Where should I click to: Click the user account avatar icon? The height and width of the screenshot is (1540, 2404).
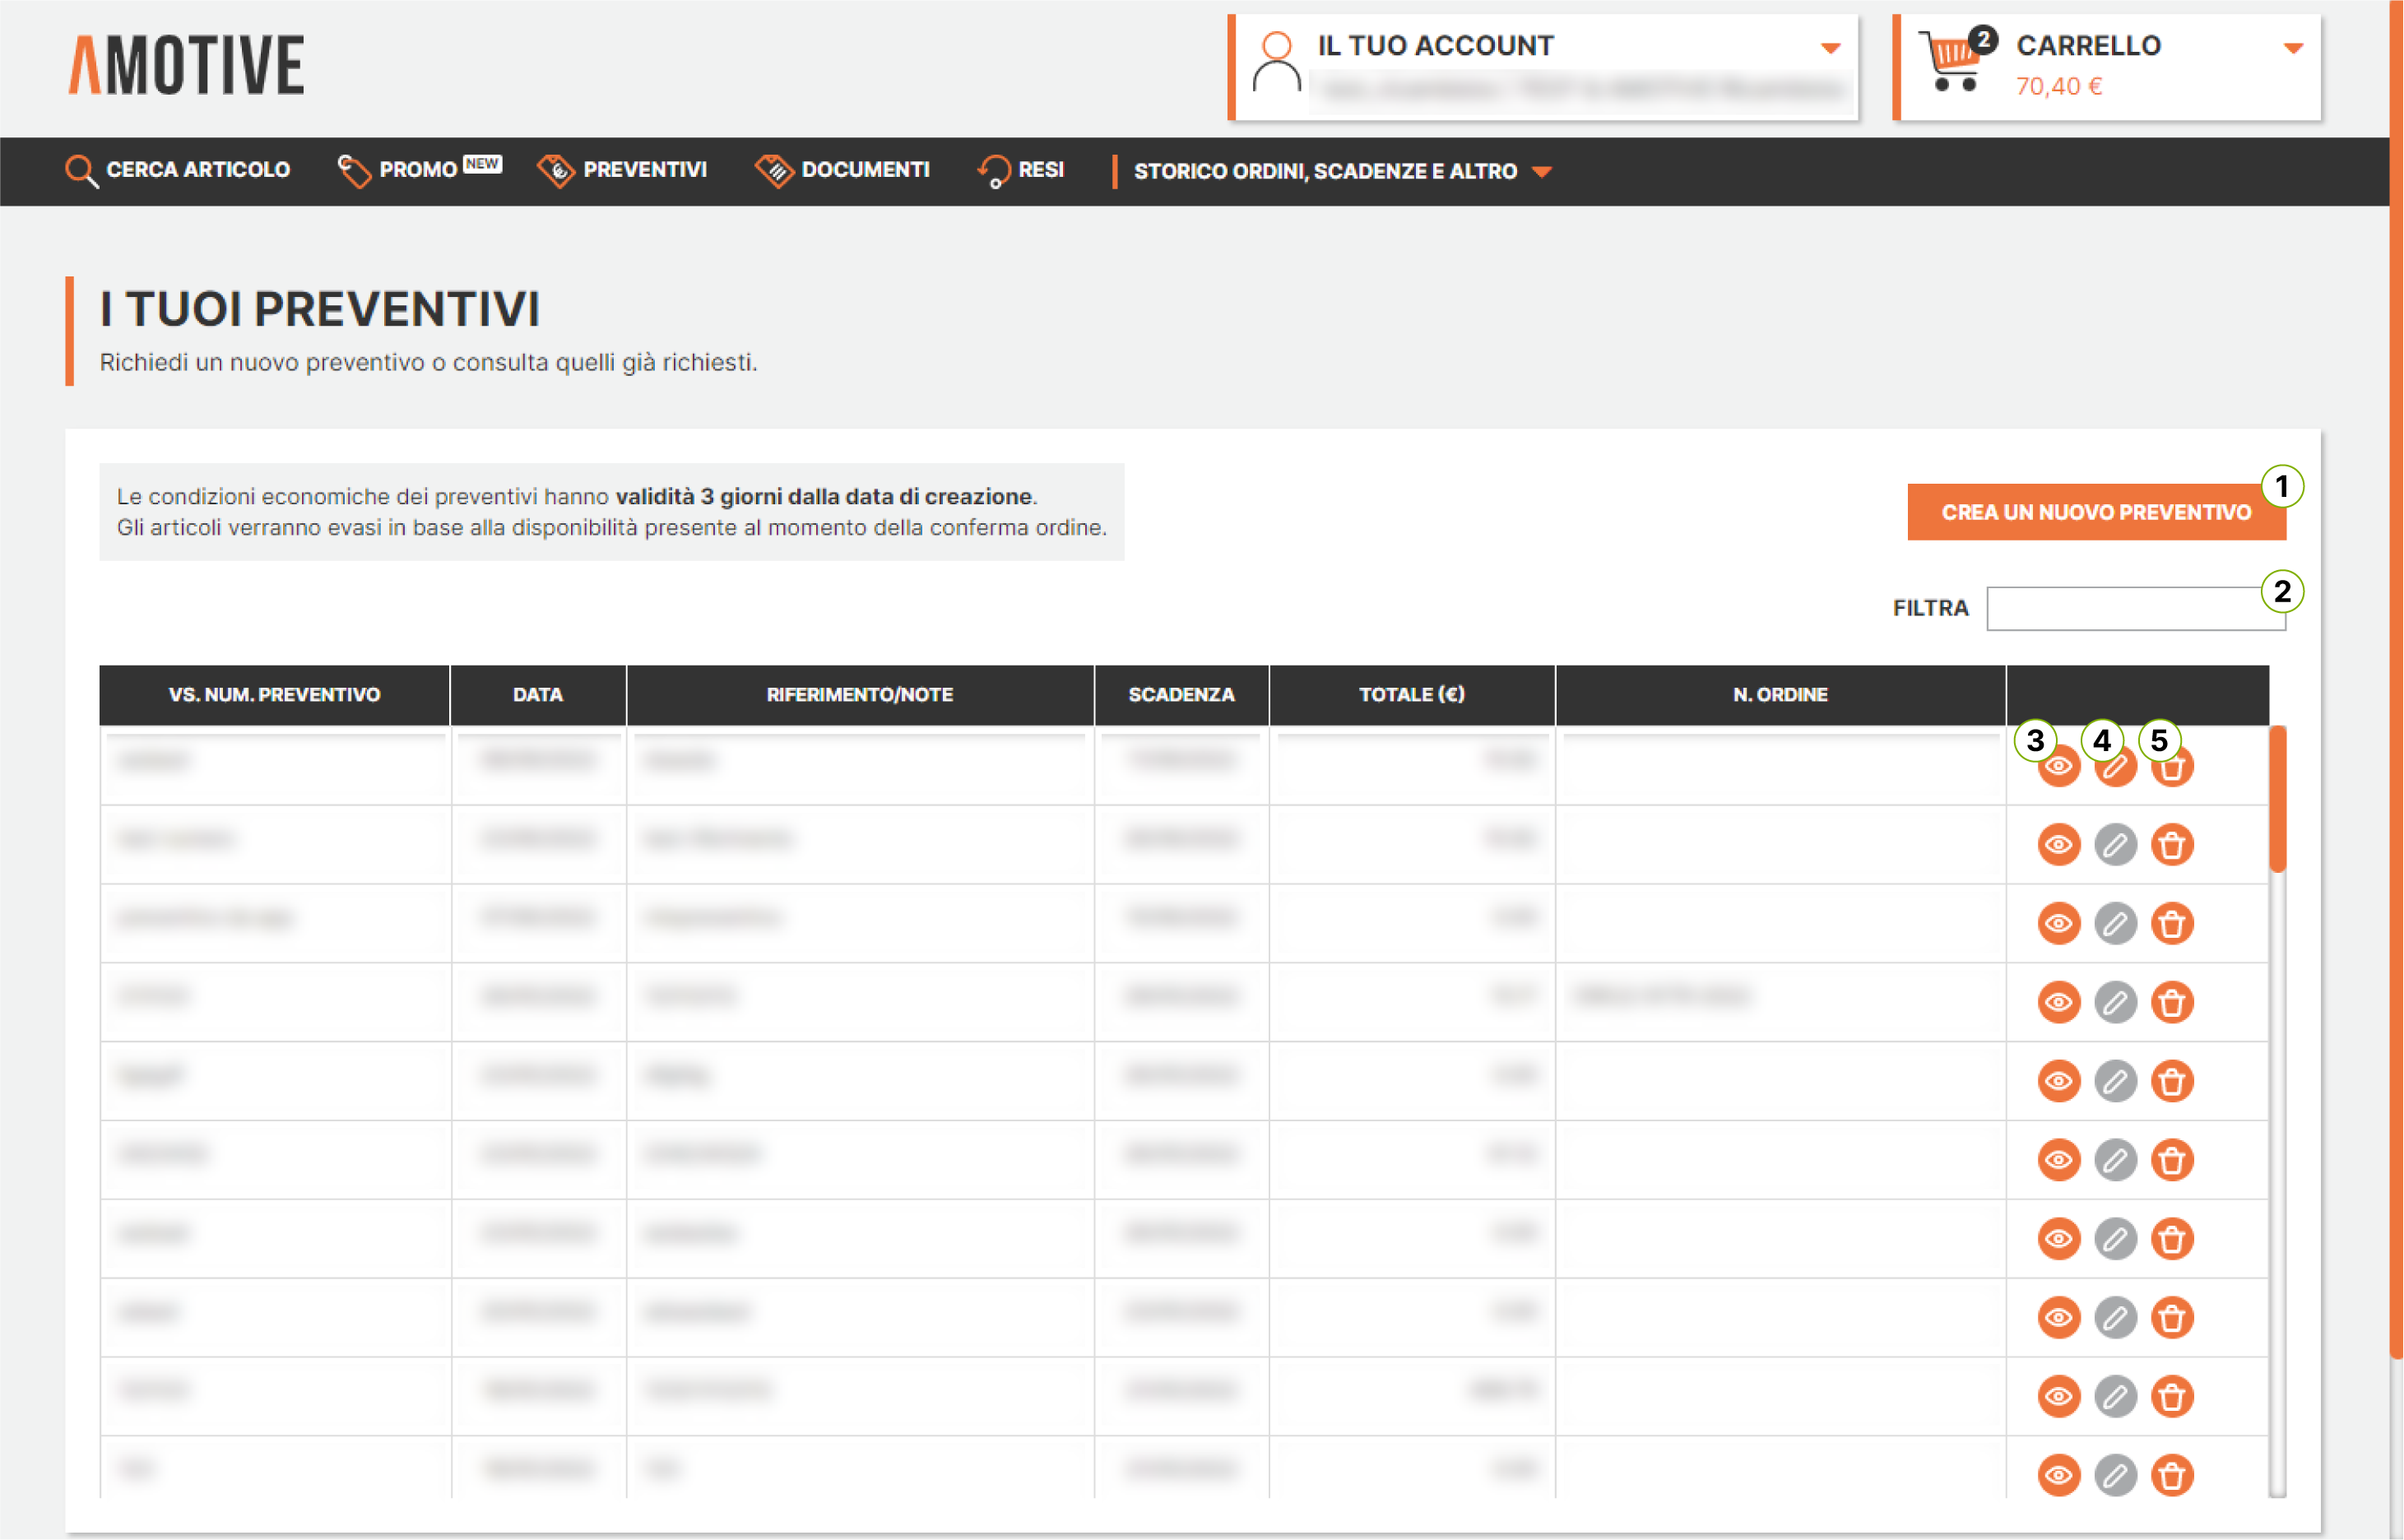[1276, 63]
